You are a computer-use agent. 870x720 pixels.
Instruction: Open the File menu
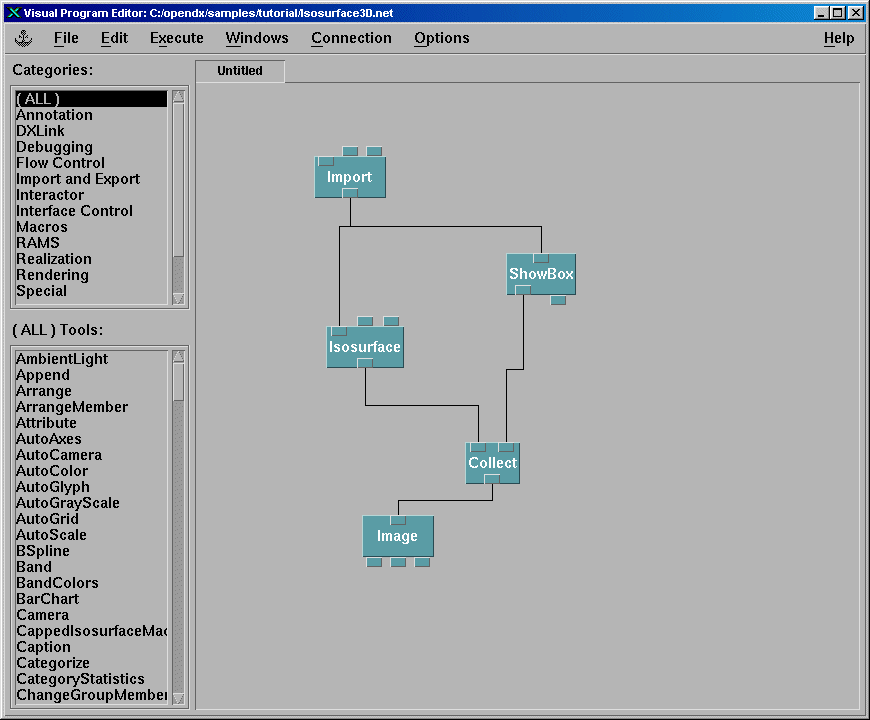point(66,38)
